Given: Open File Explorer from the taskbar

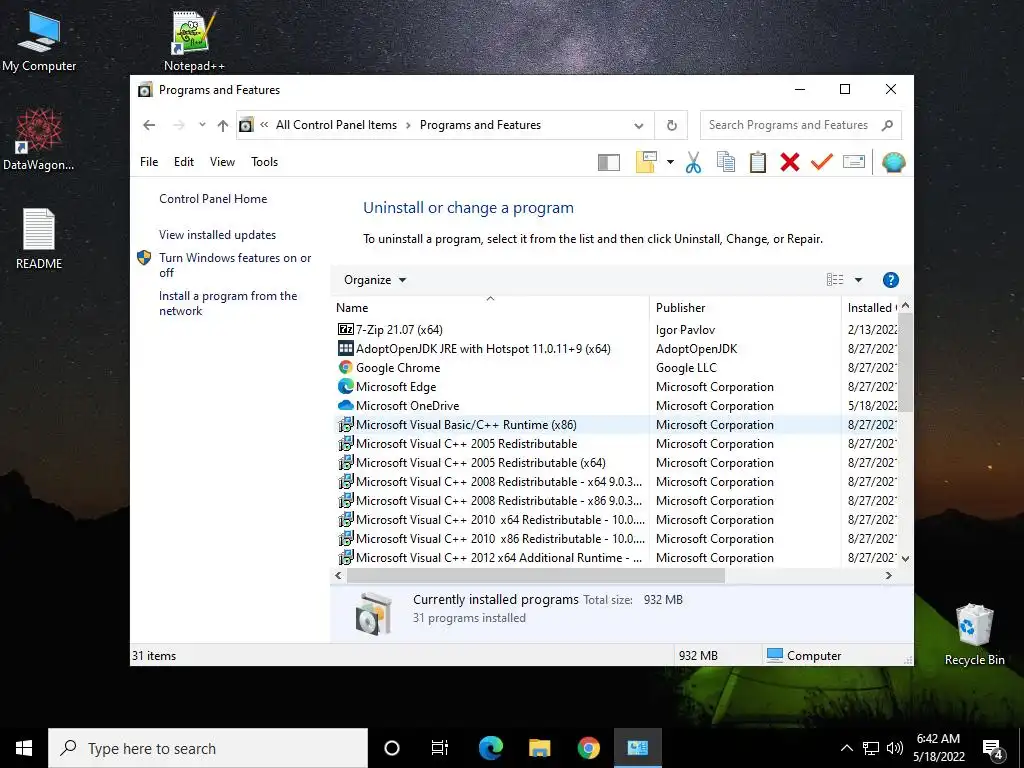Looking at the screenshot, I should [x=539, y=748].
